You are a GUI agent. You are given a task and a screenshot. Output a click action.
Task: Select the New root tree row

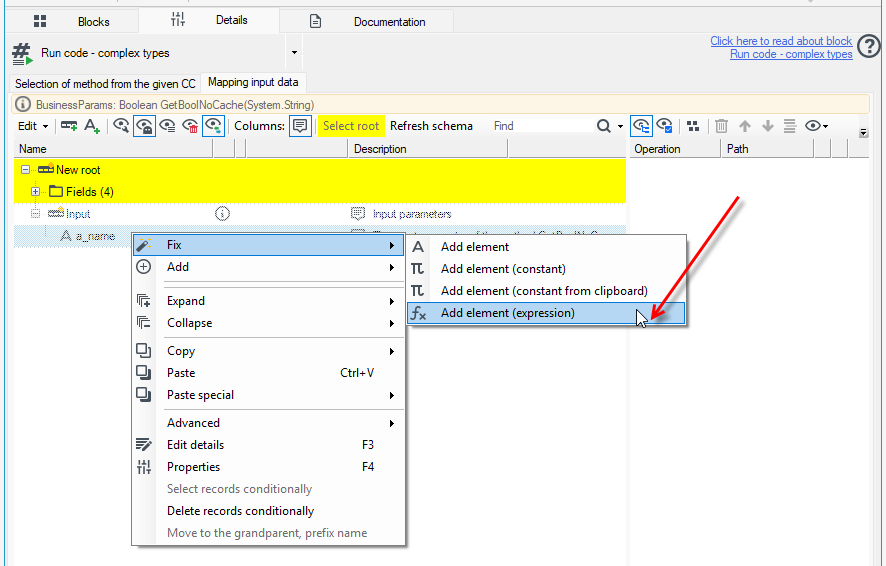point(320,169)
